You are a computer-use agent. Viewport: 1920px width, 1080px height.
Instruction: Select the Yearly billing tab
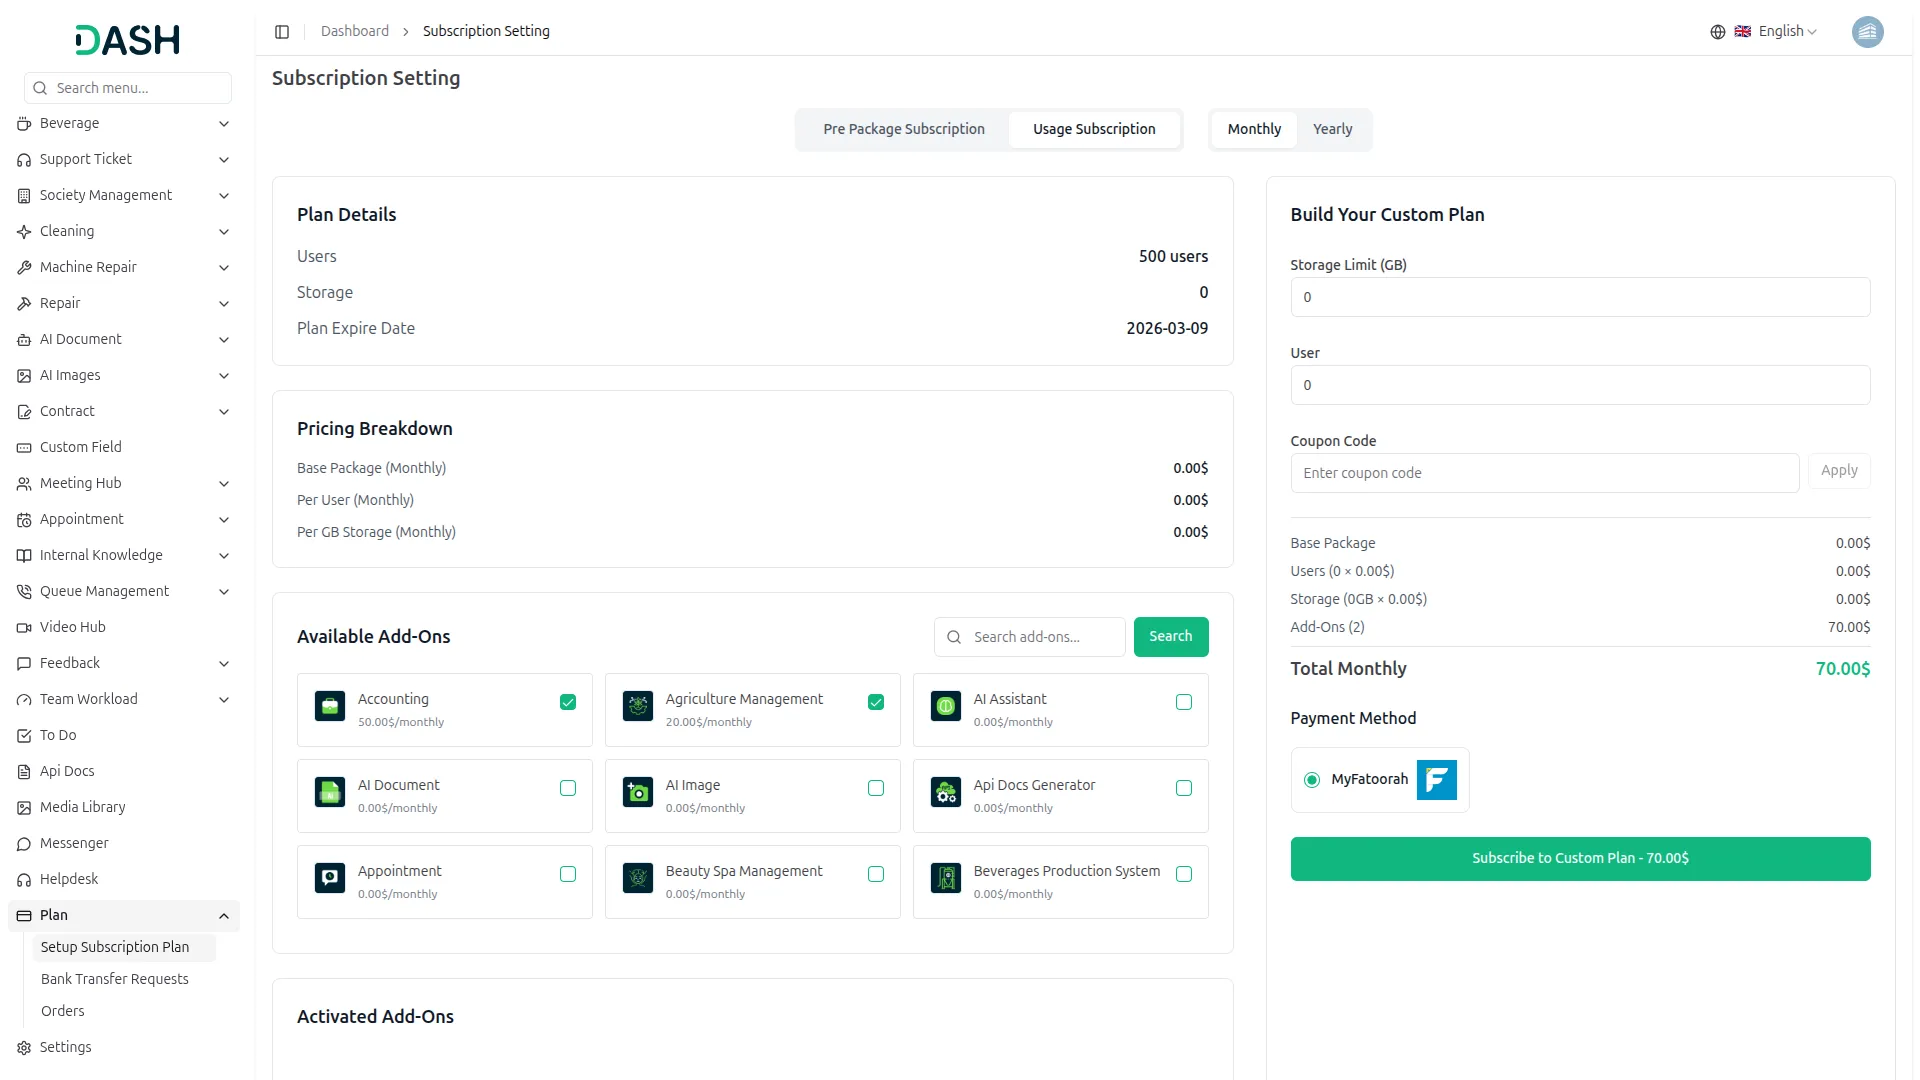(1332, 130)
